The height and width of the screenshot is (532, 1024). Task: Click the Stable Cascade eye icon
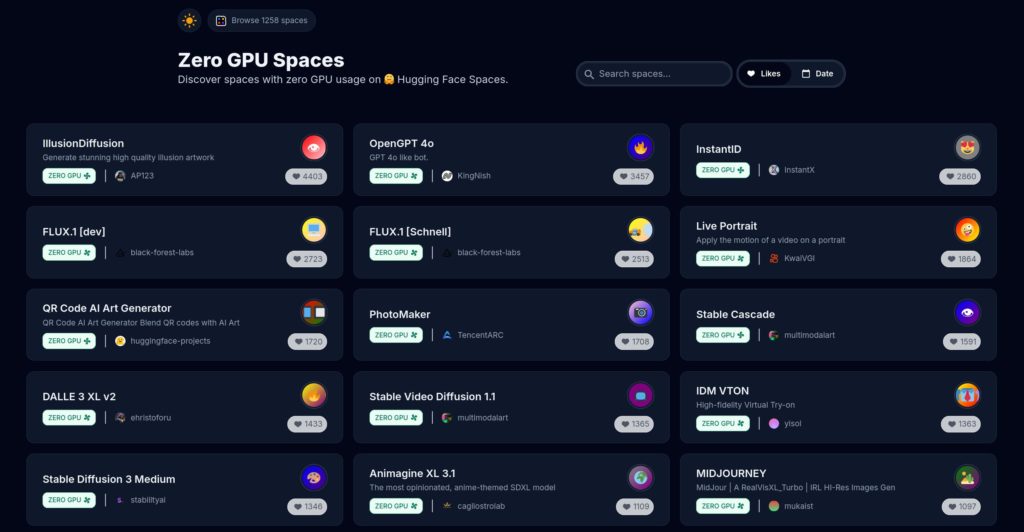967,313
